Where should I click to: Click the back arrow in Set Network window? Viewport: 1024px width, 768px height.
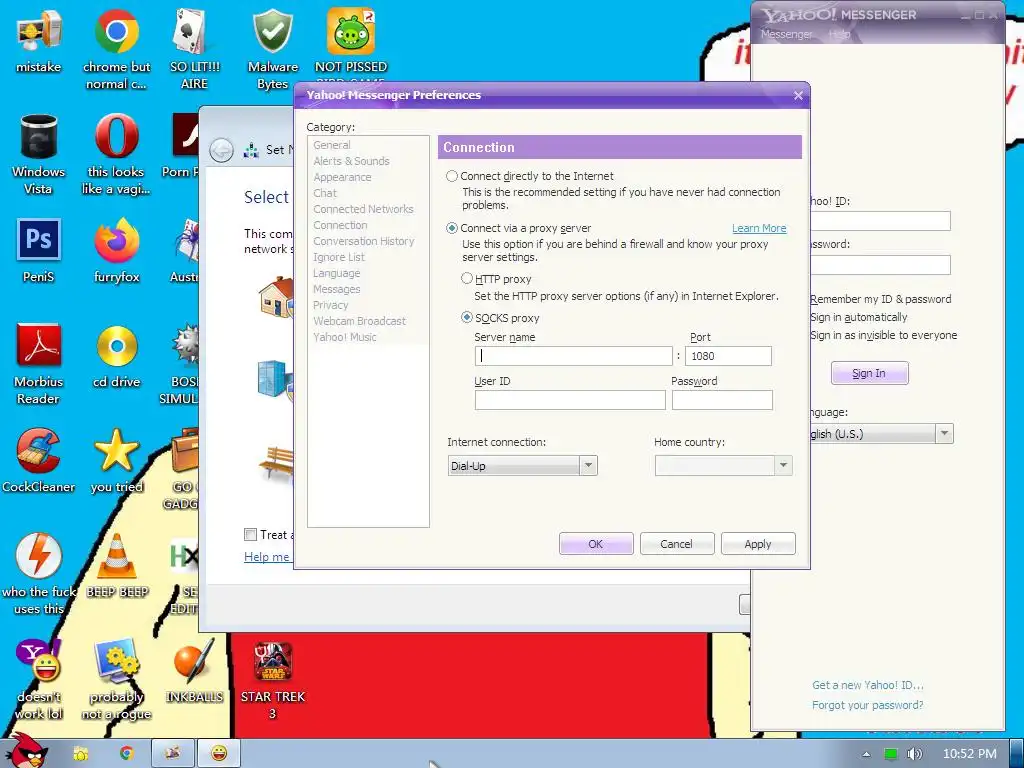221,150
